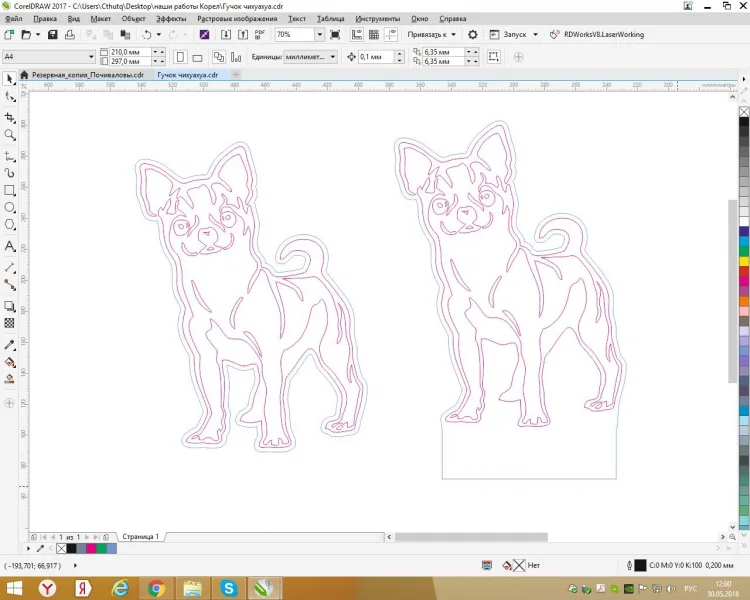The width and height of the screenshot is (750, 600).
Task: Select the Artistic Media tool
Action: pyautogui.click(x=10, y=173)
